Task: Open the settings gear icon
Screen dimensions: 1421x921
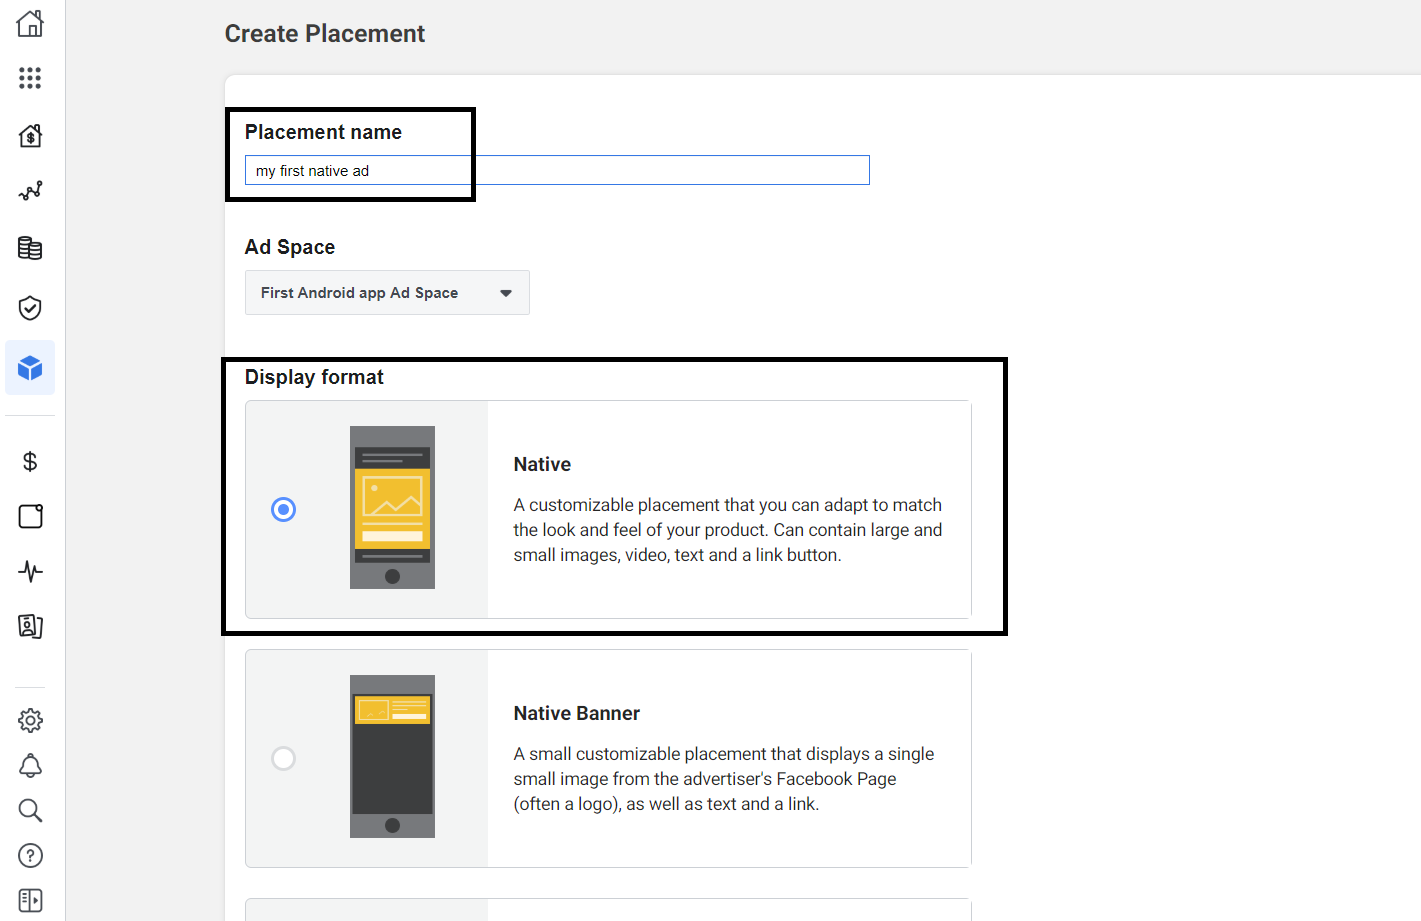Action: (30, 720)
